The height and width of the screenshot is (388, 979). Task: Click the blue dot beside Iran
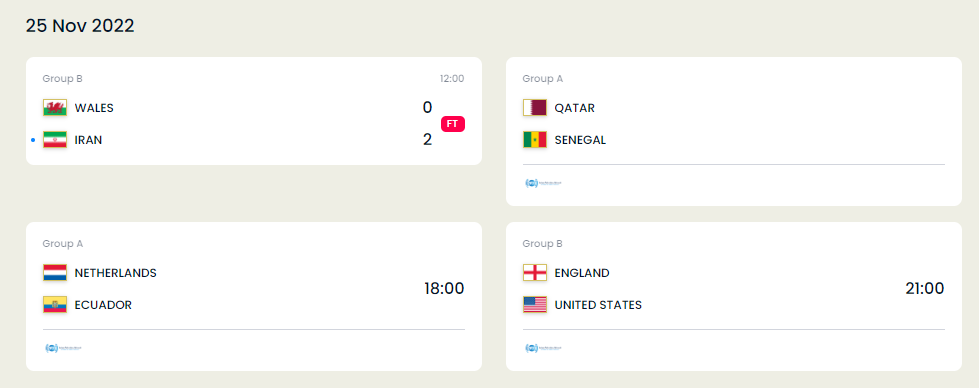[33, 140]
